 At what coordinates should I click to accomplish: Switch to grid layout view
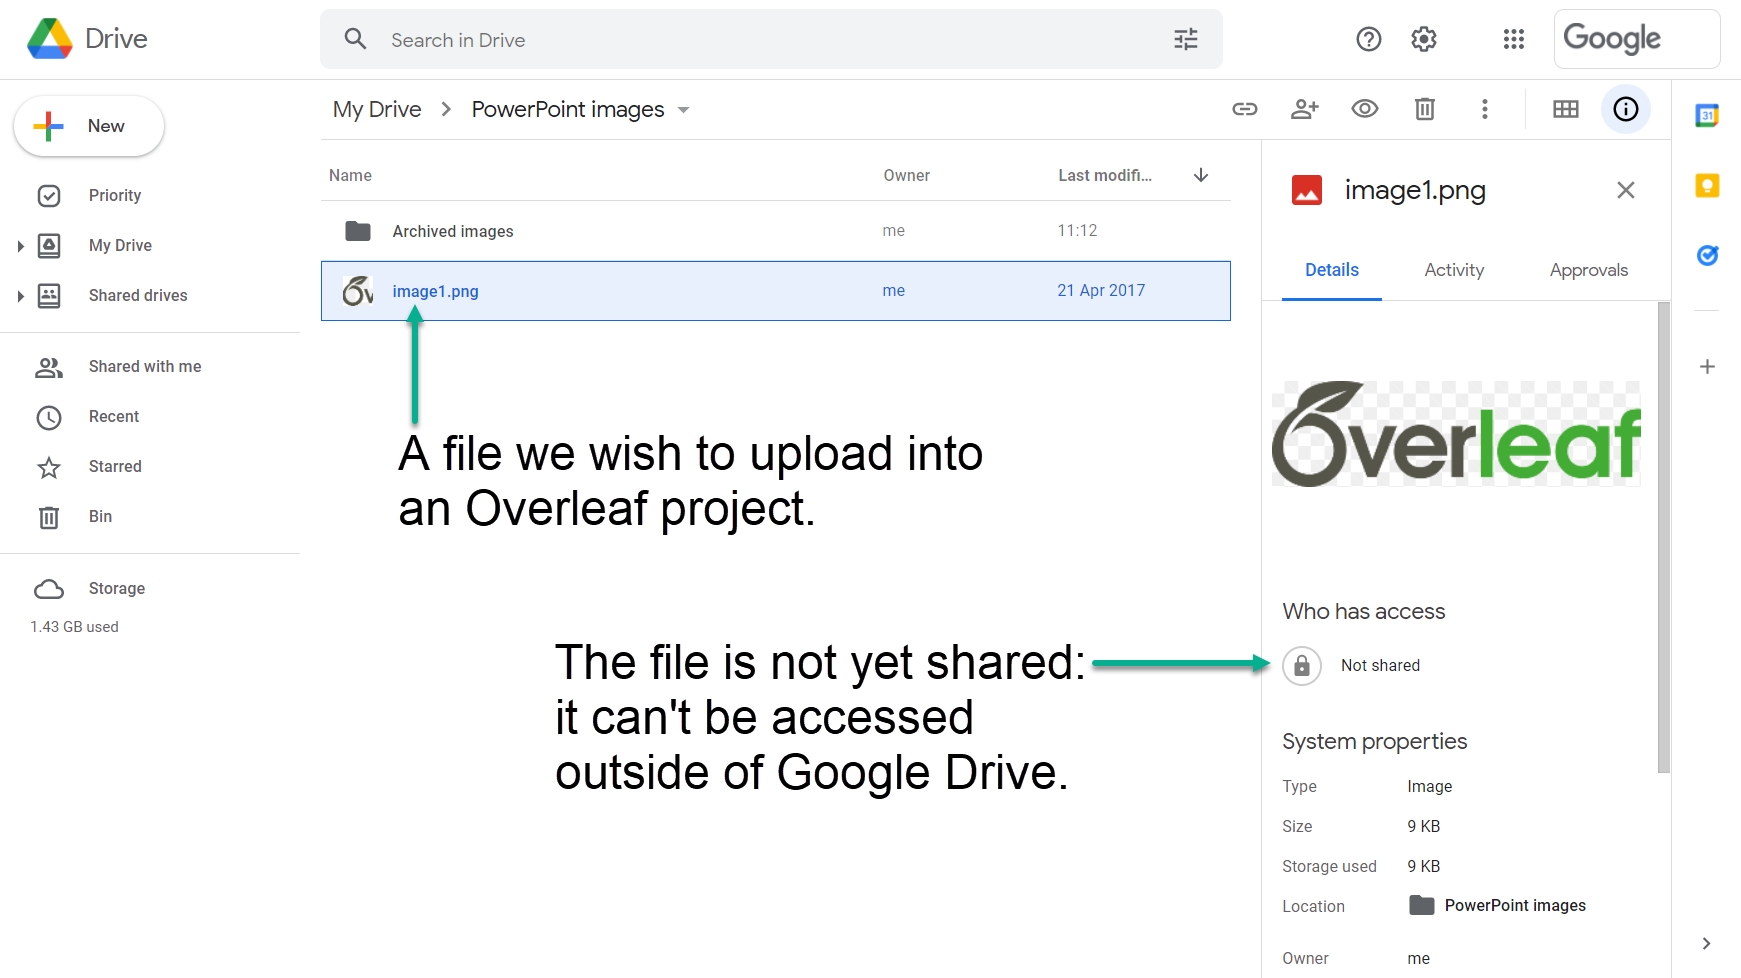pos(1565,109)
